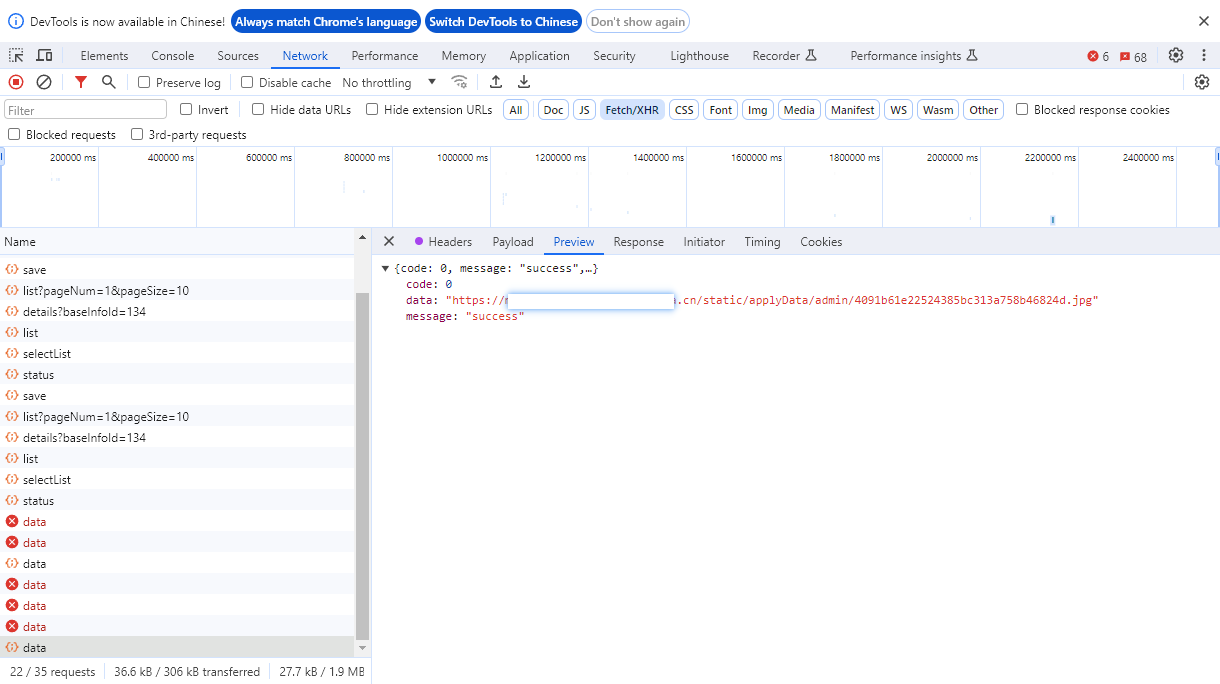Open the Initiator tab
Screen dimensions: 1220x684
704,242
